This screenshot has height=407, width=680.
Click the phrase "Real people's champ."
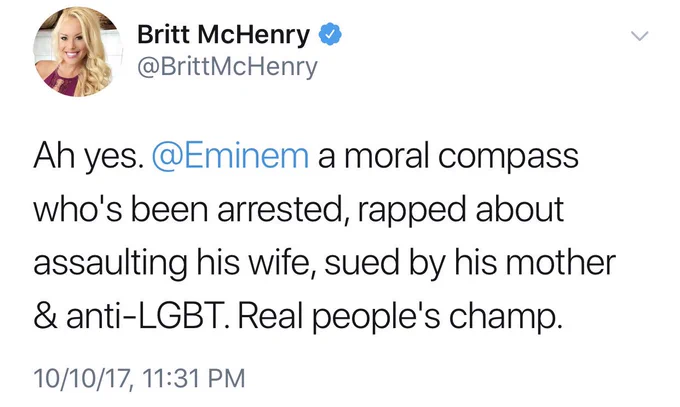(x=400, y=318)
